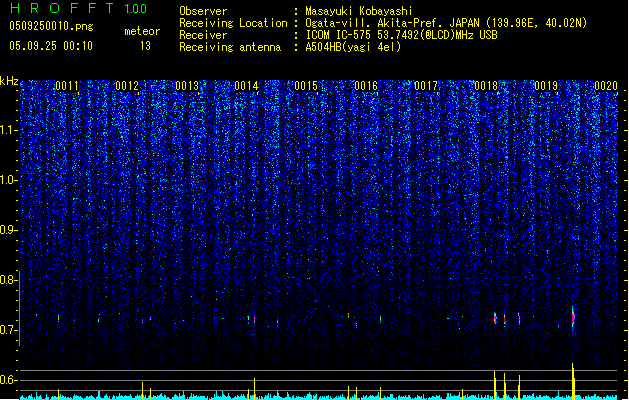Click the meteor count value 13
Image resolution: width=629 pixels, height=400 pixels.
point(145,46)
